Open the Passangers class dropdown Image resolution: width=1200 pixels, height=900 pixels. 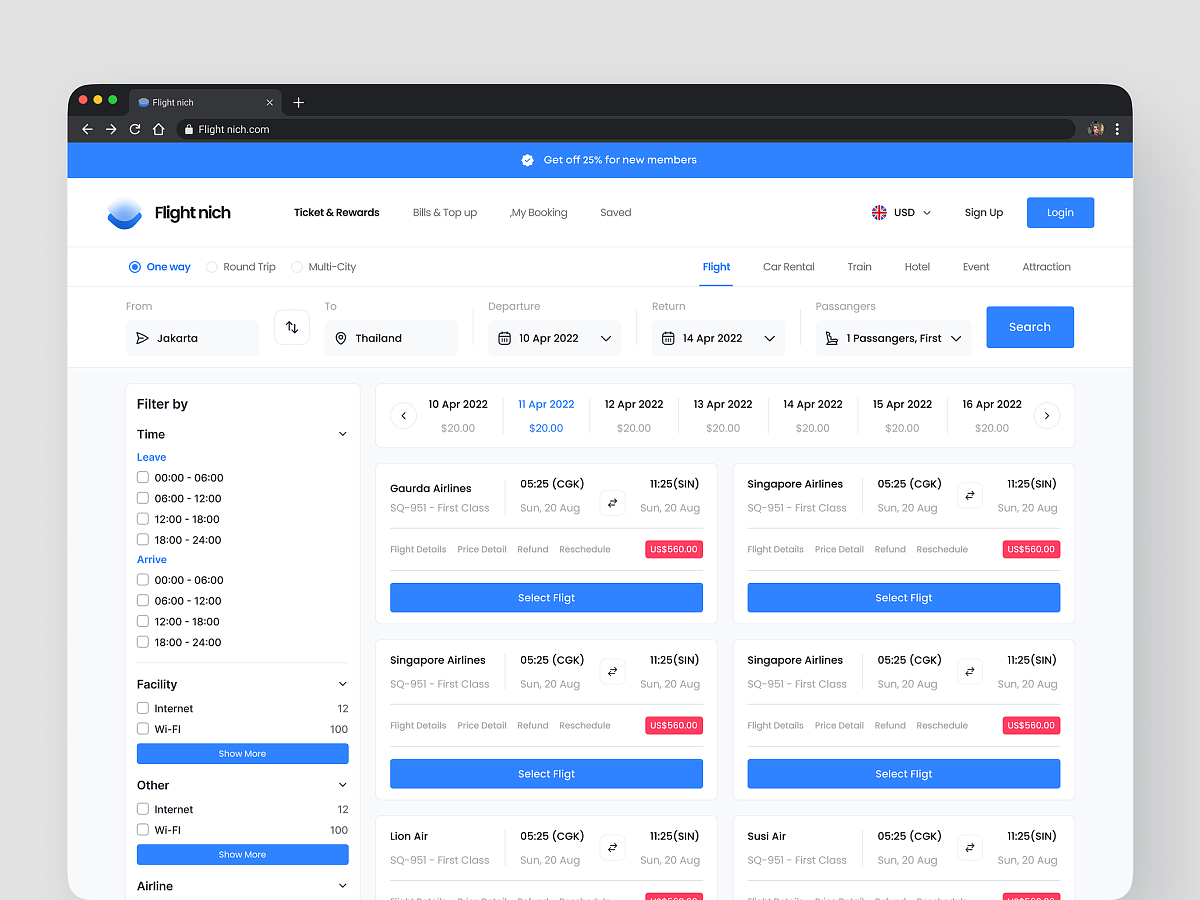pyautogui.click(x=956, y=338)
